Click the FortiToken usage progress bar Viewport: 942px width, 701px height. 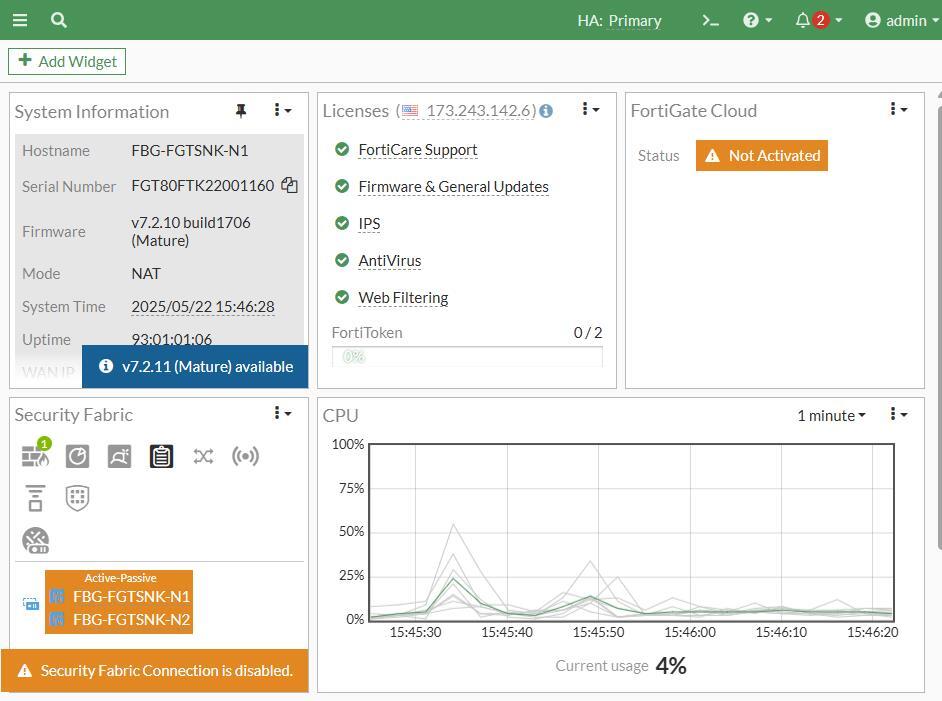tap(467, 356)
